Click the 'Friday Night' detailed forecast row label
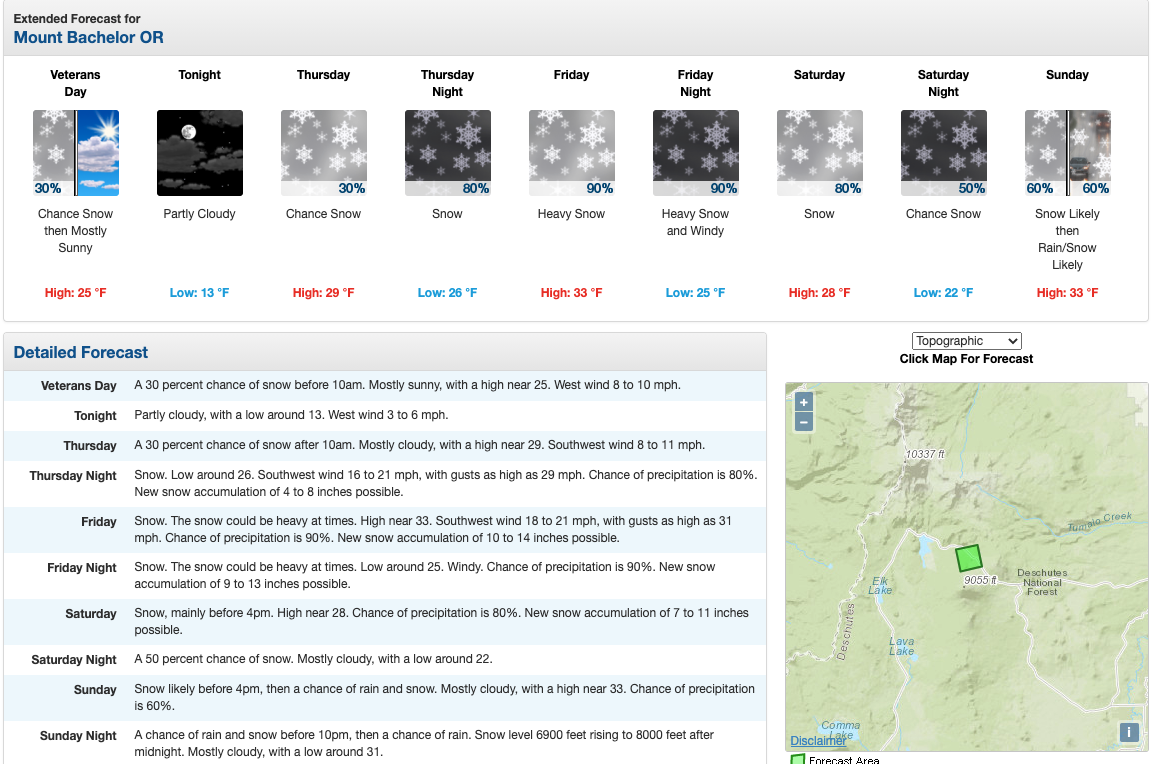This screenshot has width=1152, height=764. point(82,568)
